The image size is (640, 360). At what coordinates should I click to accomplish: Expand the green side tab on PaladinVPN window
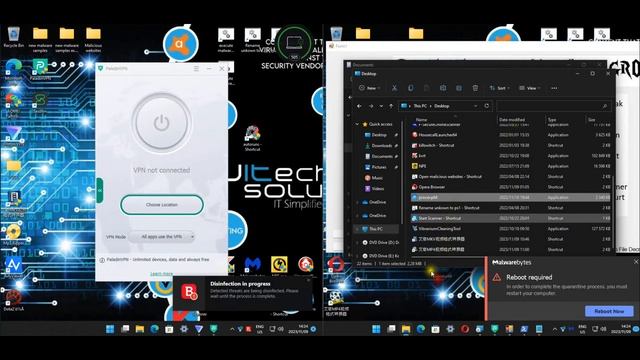tap(99, 190)
